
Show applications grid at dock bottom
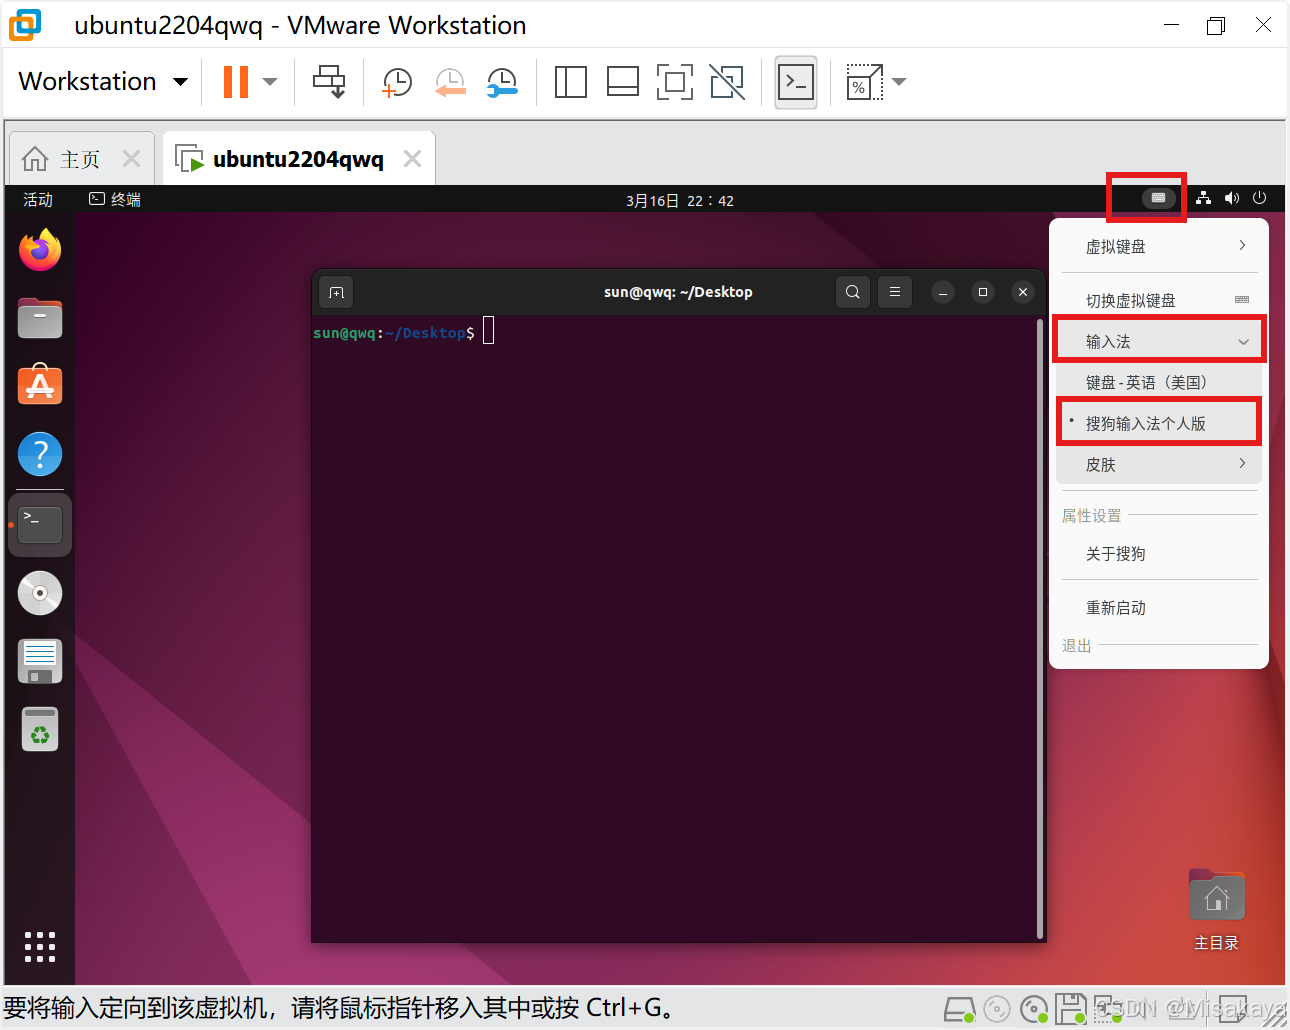click(x=40, y=946)
